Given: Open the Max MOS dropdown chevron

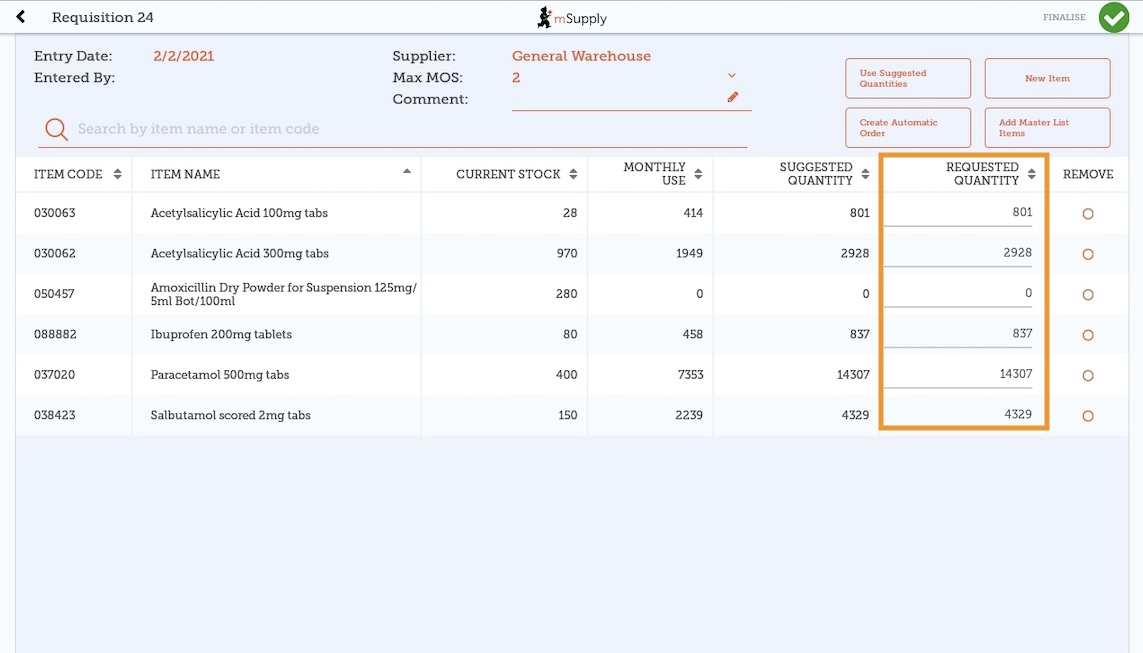Looking at the screenshot, I should point(731,76).
